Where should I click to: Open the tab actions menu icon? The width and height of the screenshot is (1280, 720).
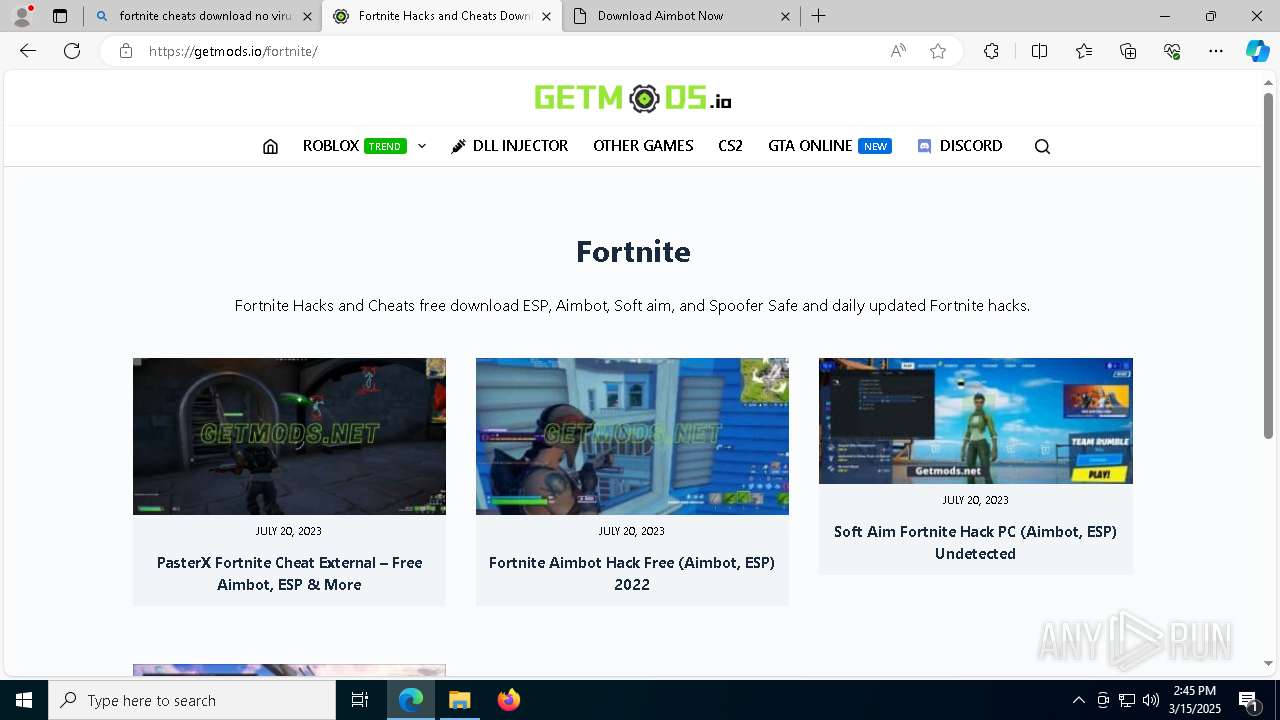click(60, 16)
